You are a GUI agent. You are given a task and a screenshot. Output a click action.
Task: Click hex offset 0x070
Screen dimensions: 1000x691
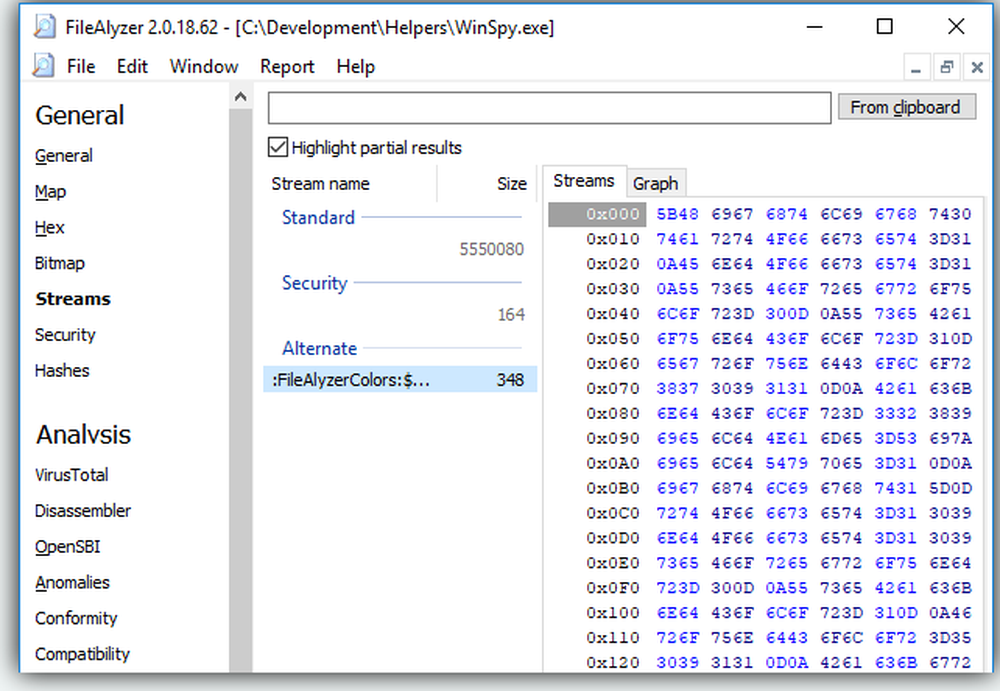tap(612, 388)
